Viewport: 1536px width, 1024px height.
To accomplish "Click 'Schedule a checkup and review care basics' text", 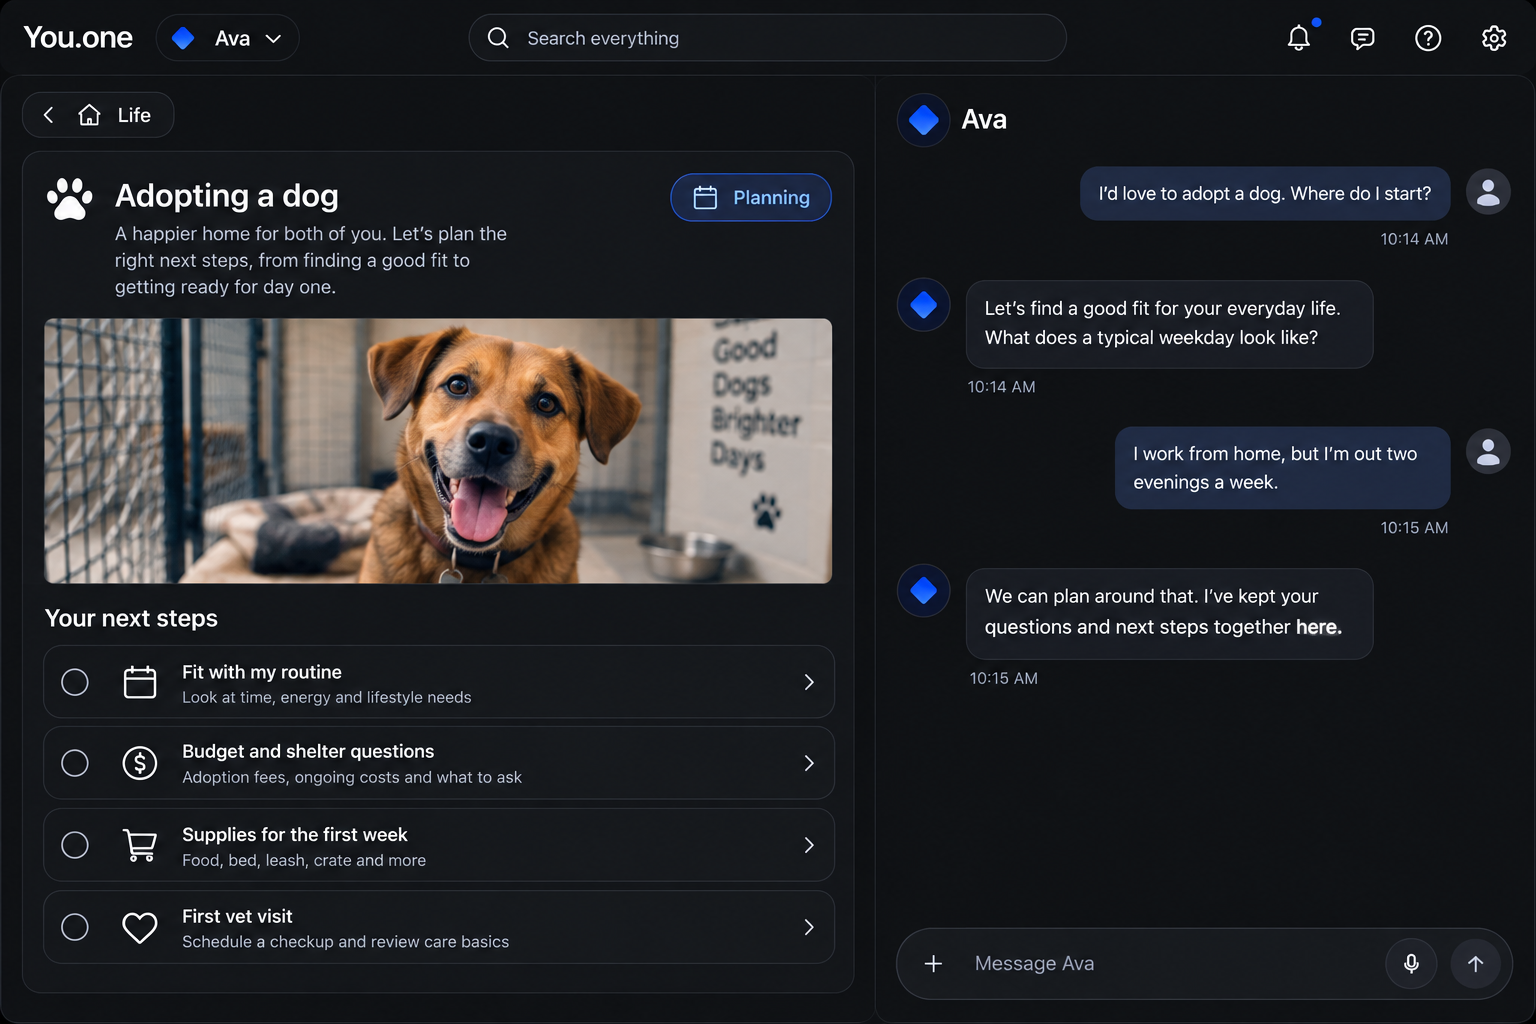I will click(x=345, y=942).
